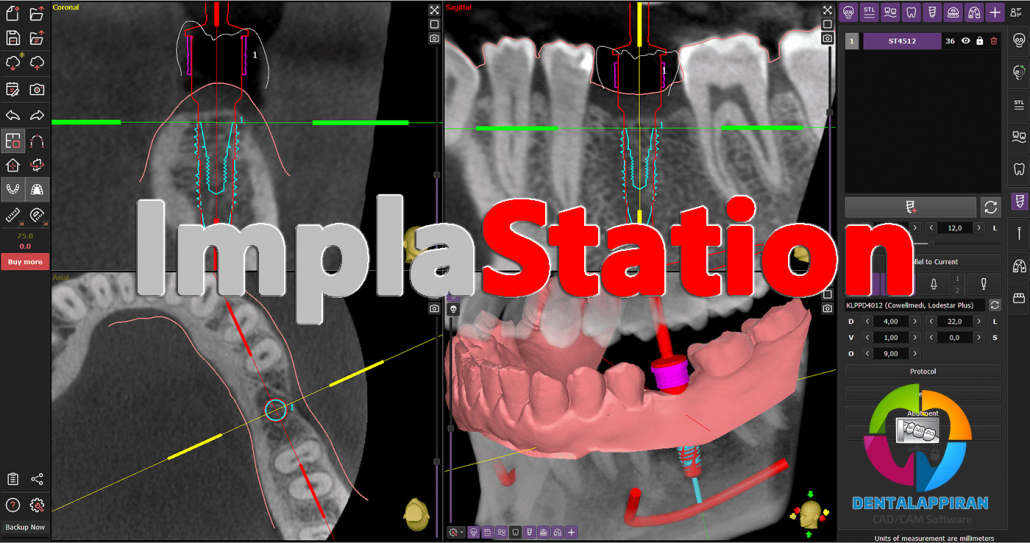
Task: Reset view with home icon
Action: pyautogui.click(x=12, y=165)
